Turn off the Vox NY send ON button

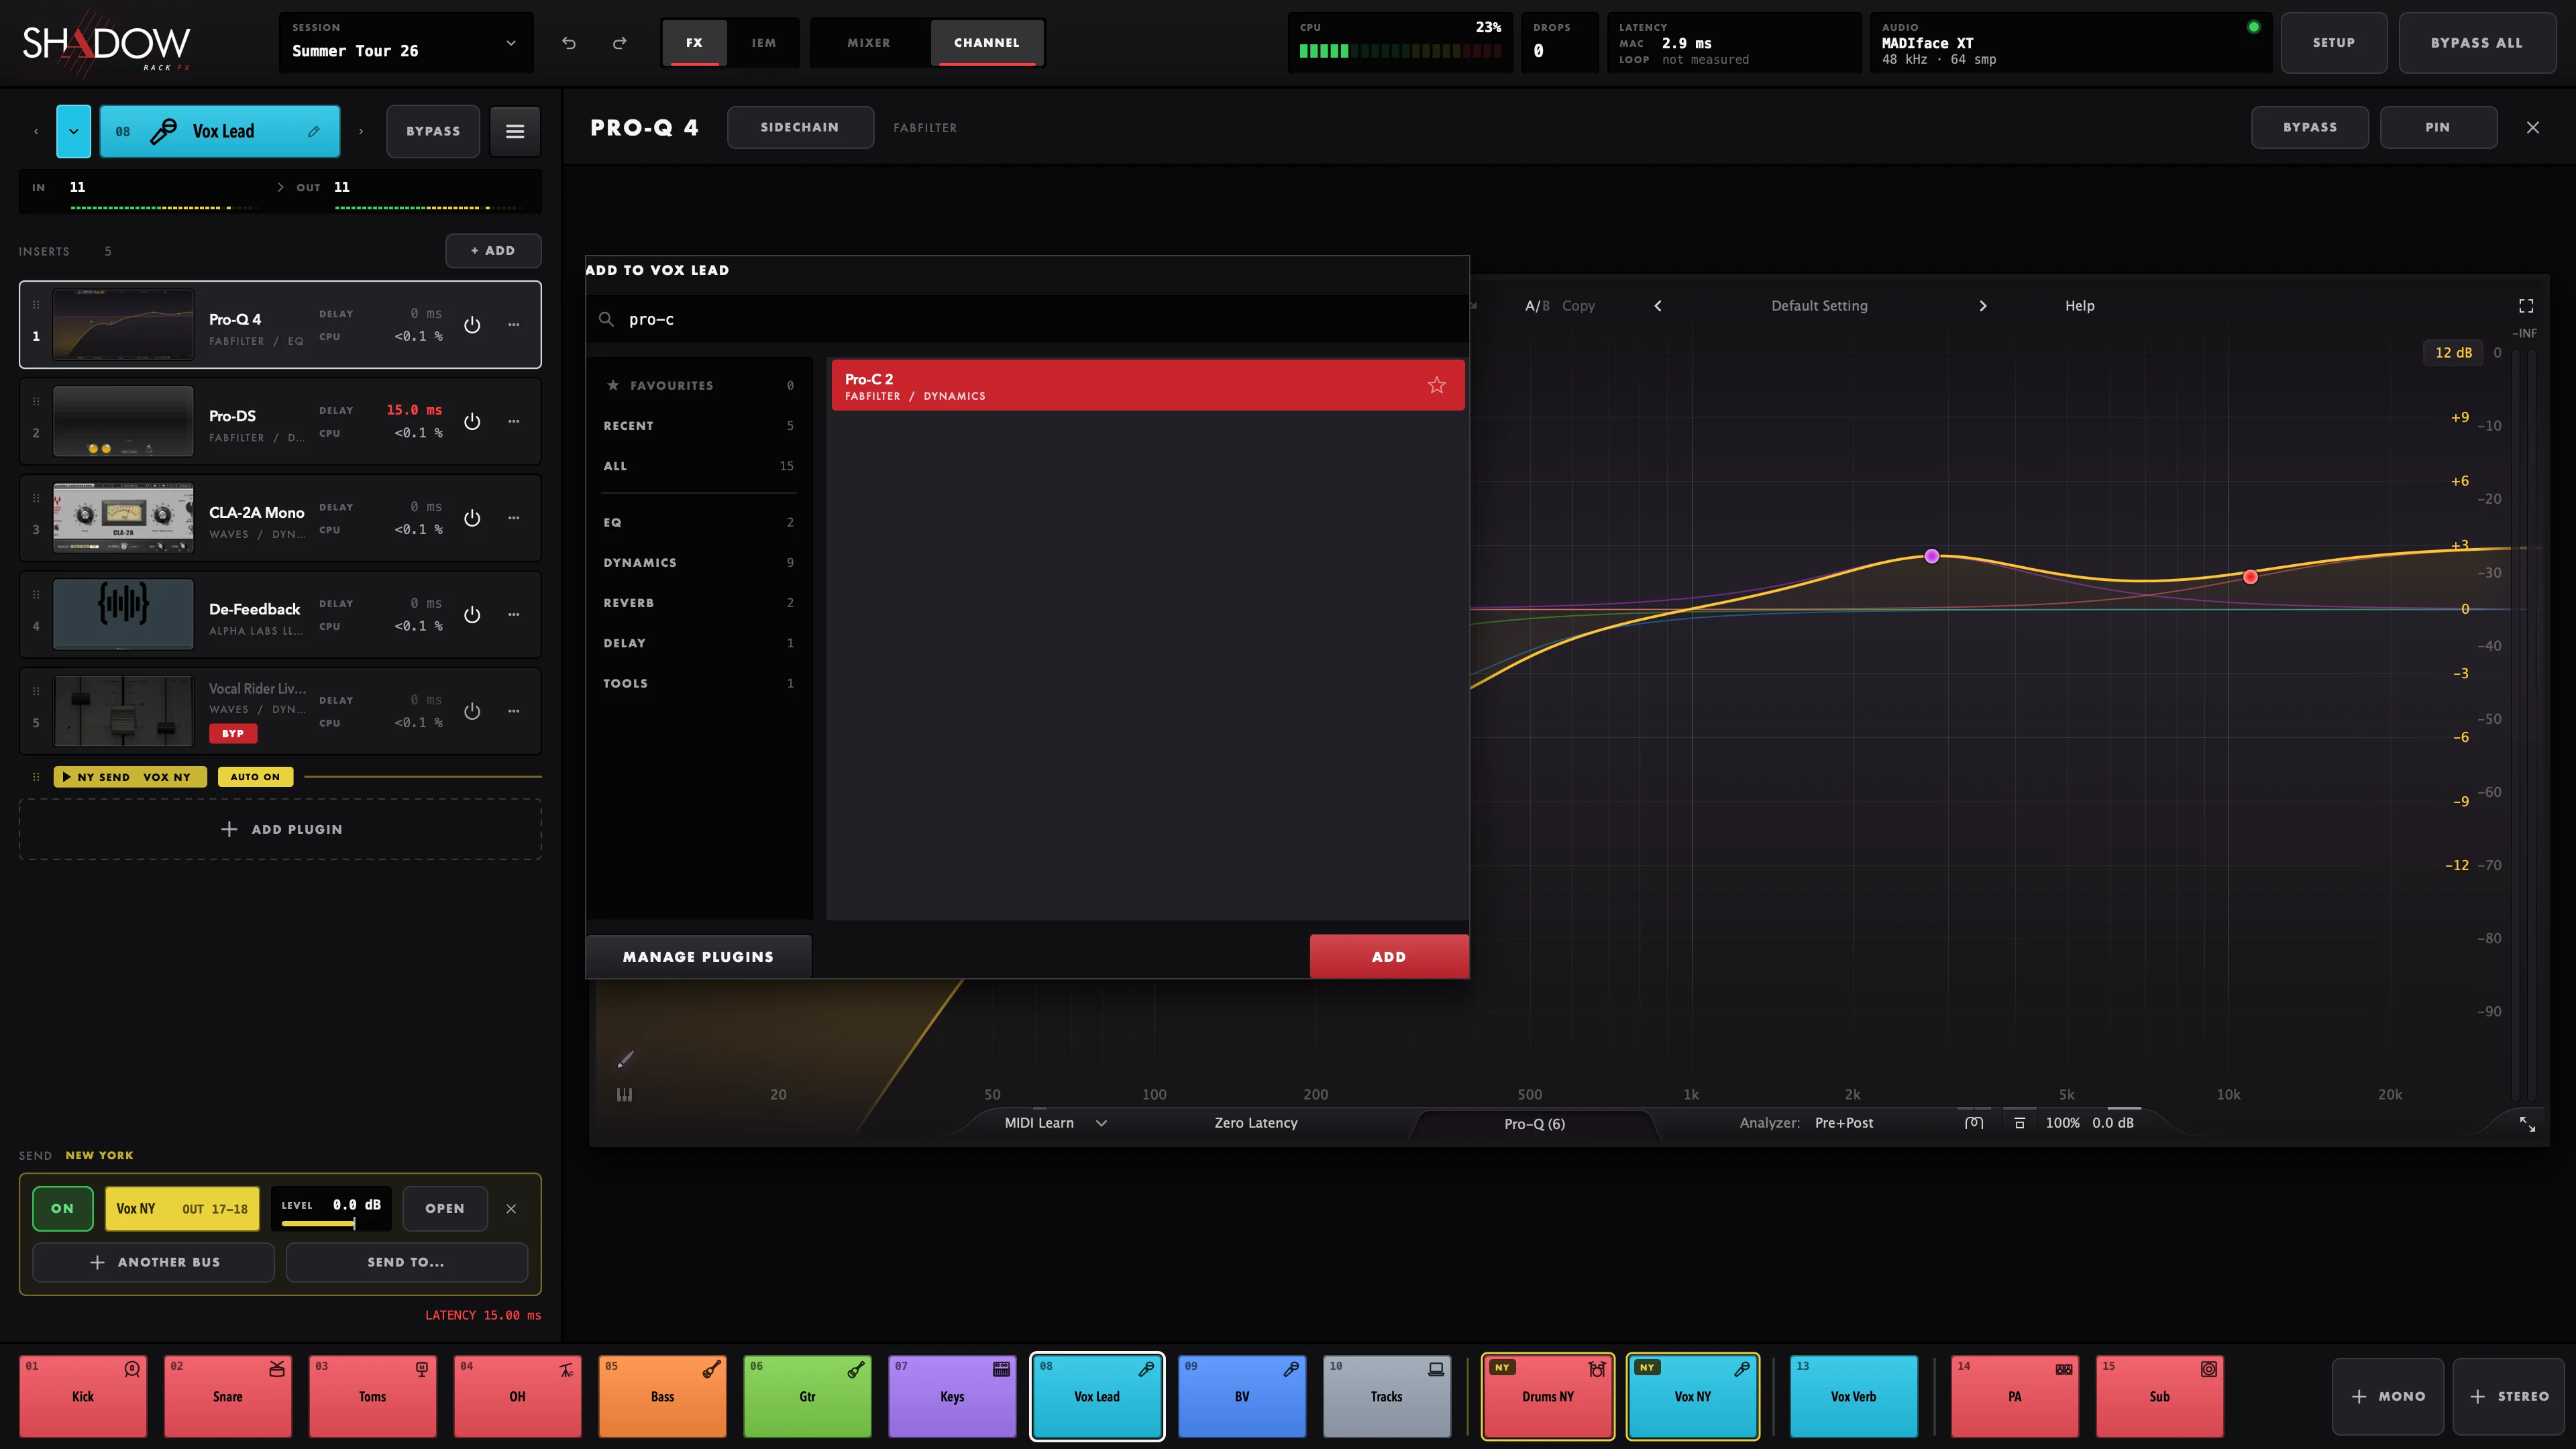(x=63, y=1208)
